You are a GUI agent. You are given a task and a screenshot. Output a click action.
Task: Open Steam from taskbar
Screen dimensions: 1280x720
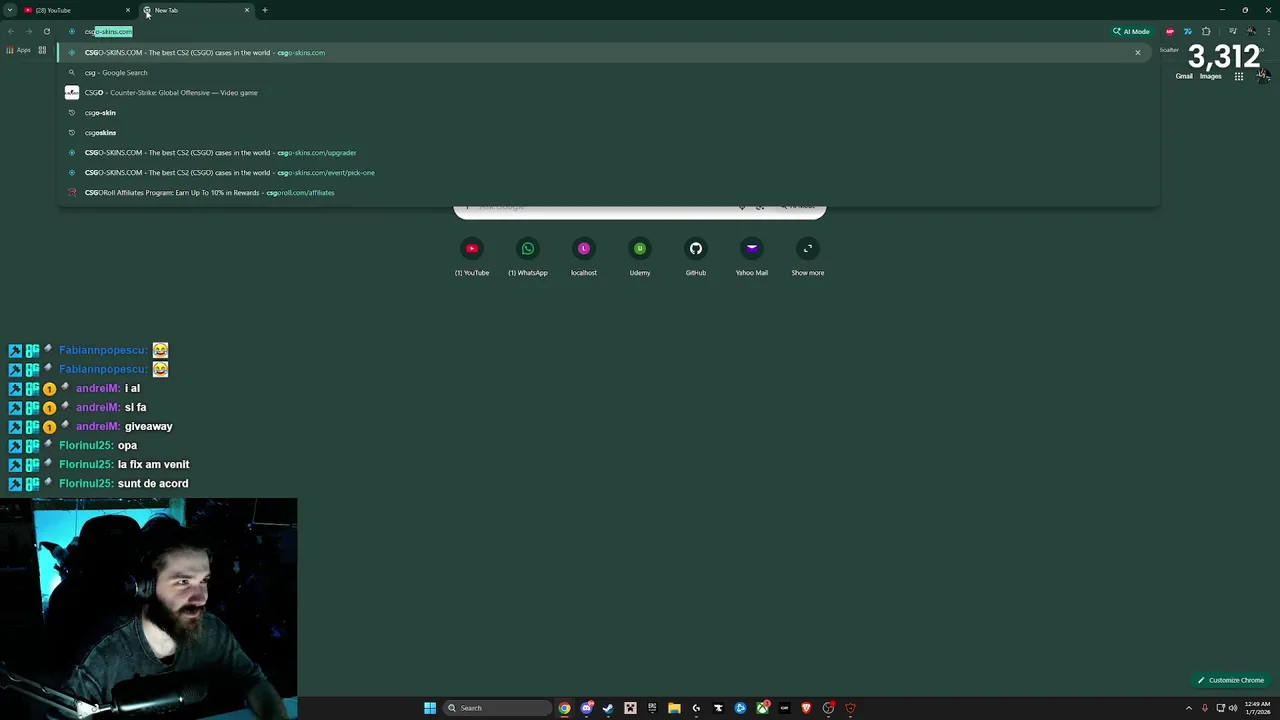point(608,708)
